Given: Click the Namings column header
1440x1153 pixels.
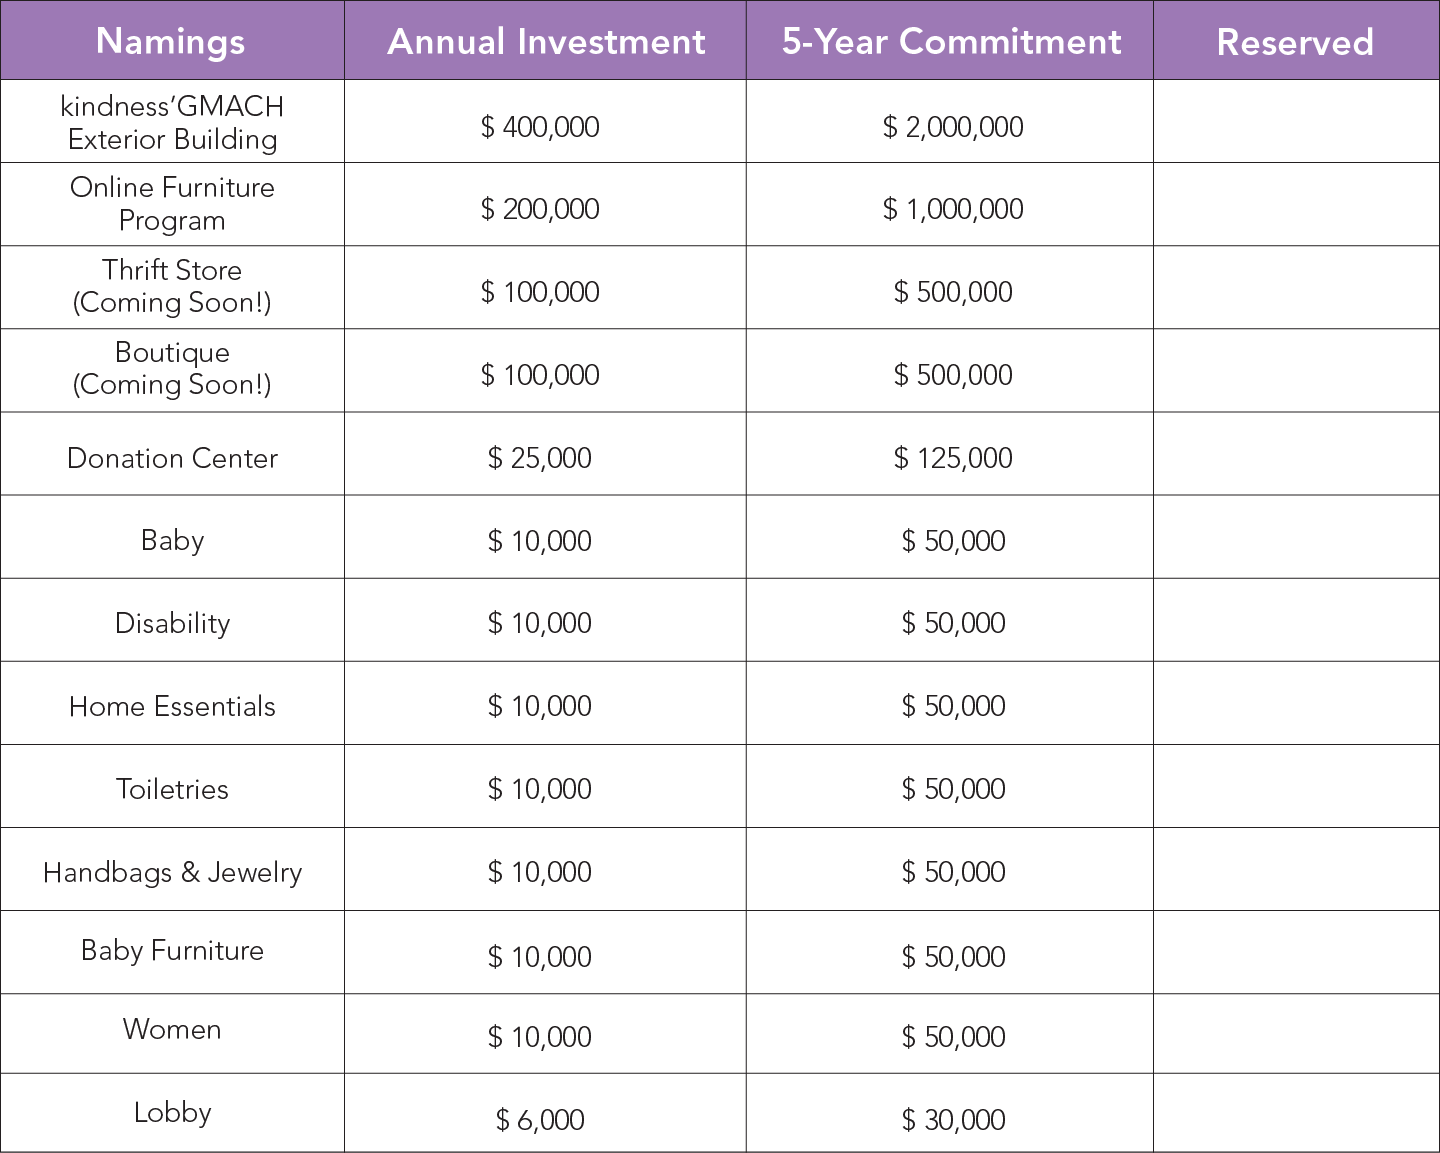Looking at the screenshot, I should click(x=171, y=41).
